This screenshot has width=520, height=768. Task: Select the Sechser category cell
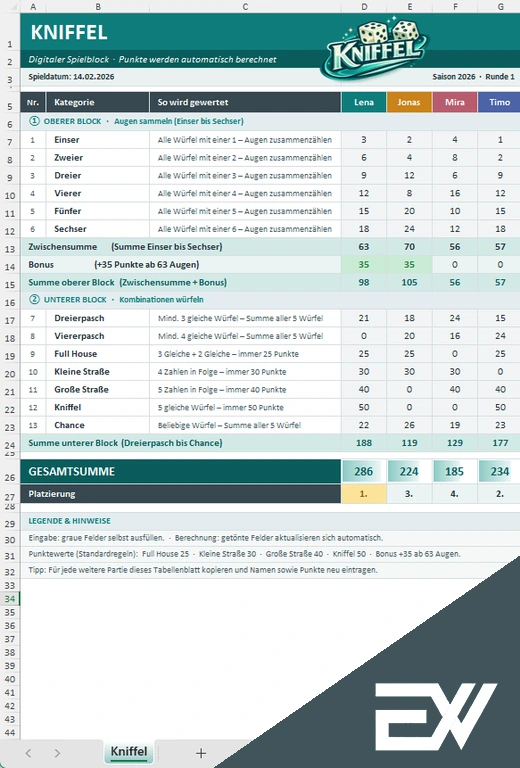click(x=98, y=229)
